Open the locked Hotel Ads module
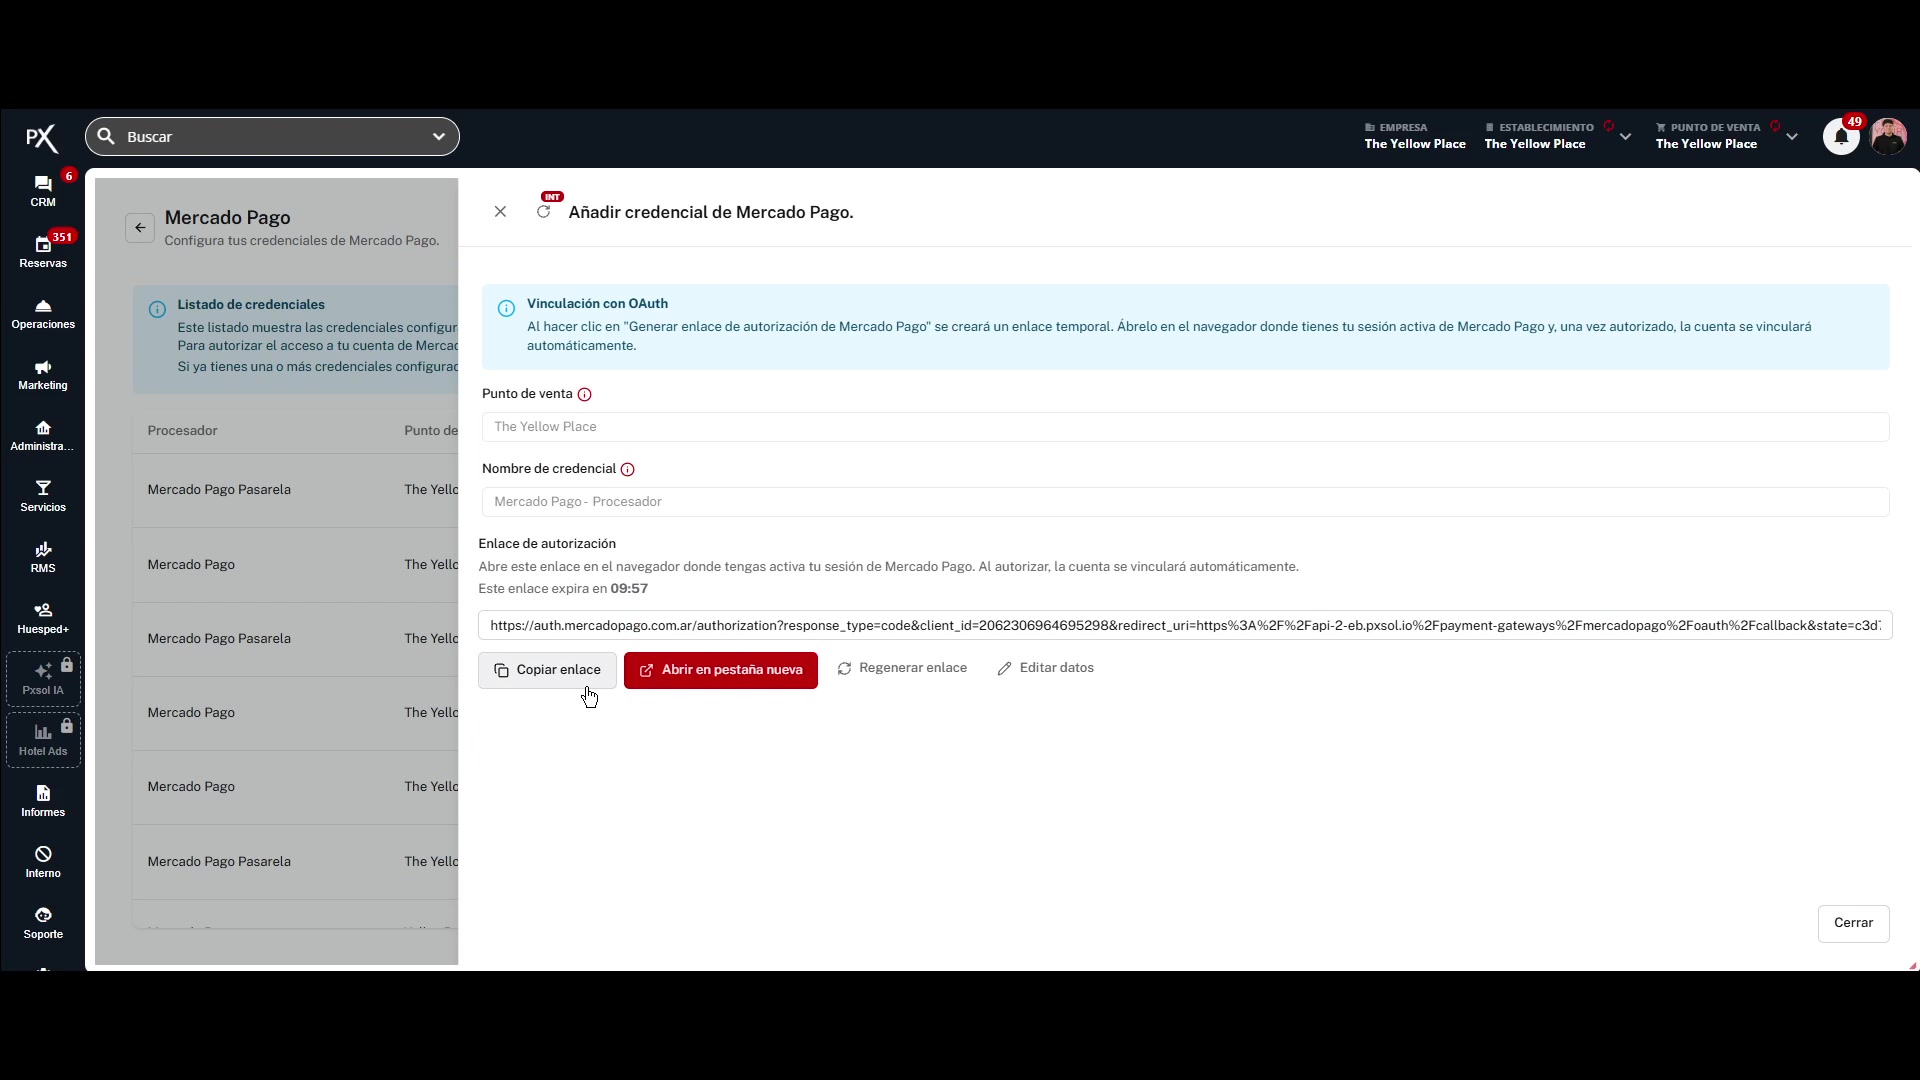1920x1080 pixels. click(43, 740)
